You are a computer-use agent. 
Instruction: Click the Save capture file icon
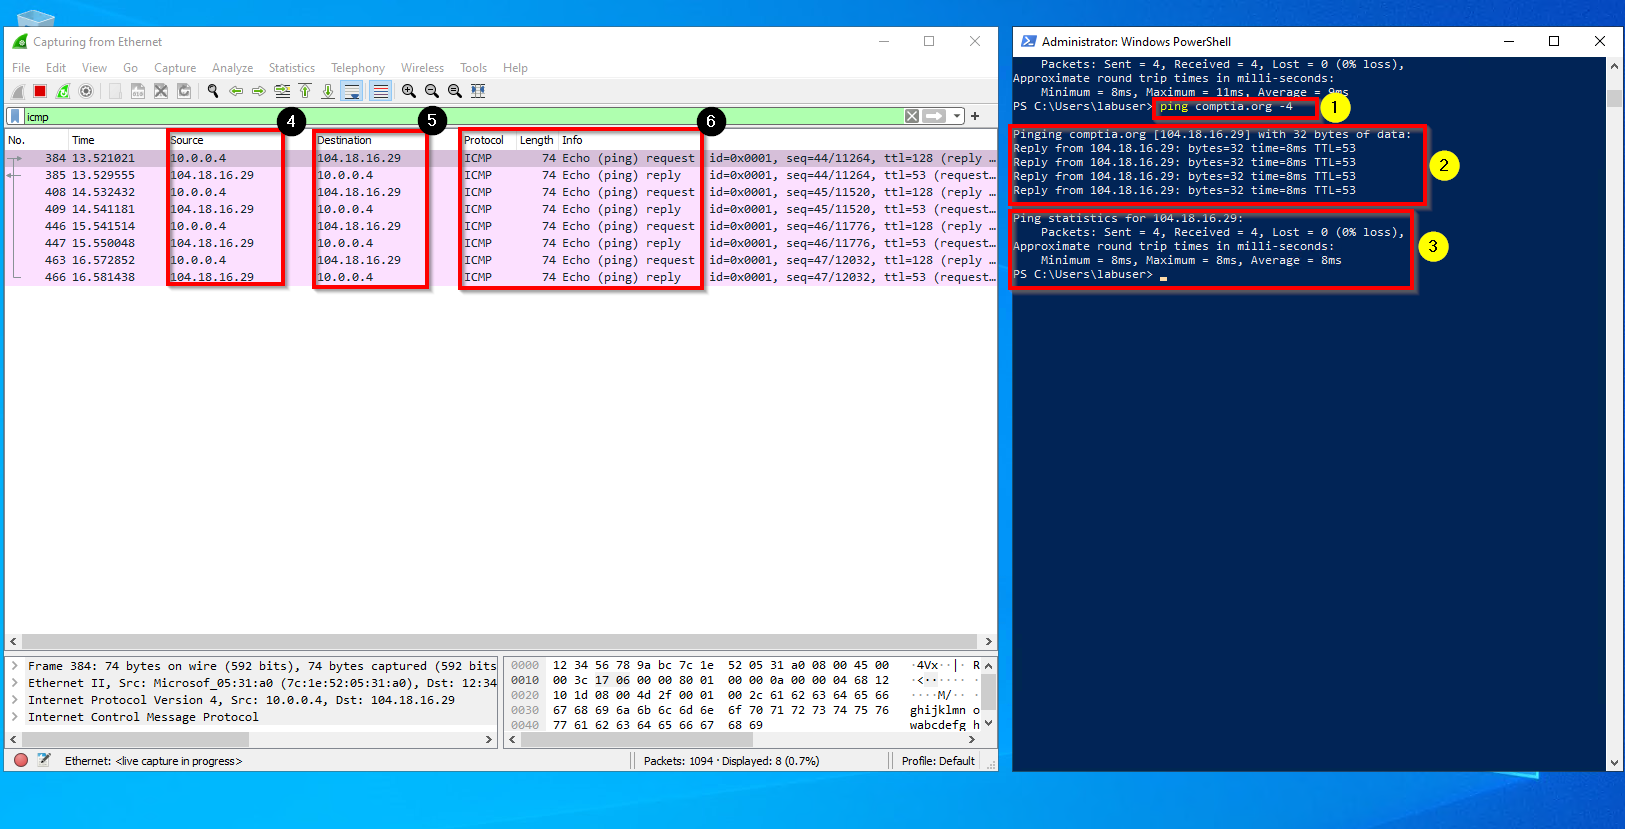coord(138,91)
